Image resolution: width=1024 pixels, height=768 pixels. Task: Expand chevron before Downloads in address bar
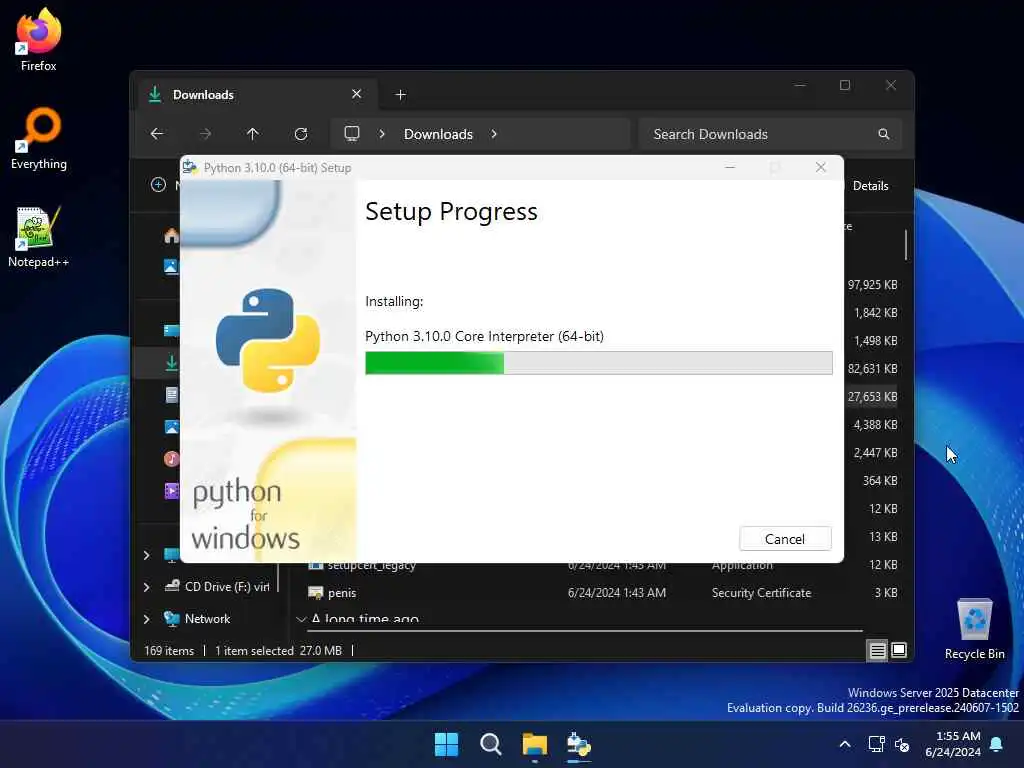(382, 134)
